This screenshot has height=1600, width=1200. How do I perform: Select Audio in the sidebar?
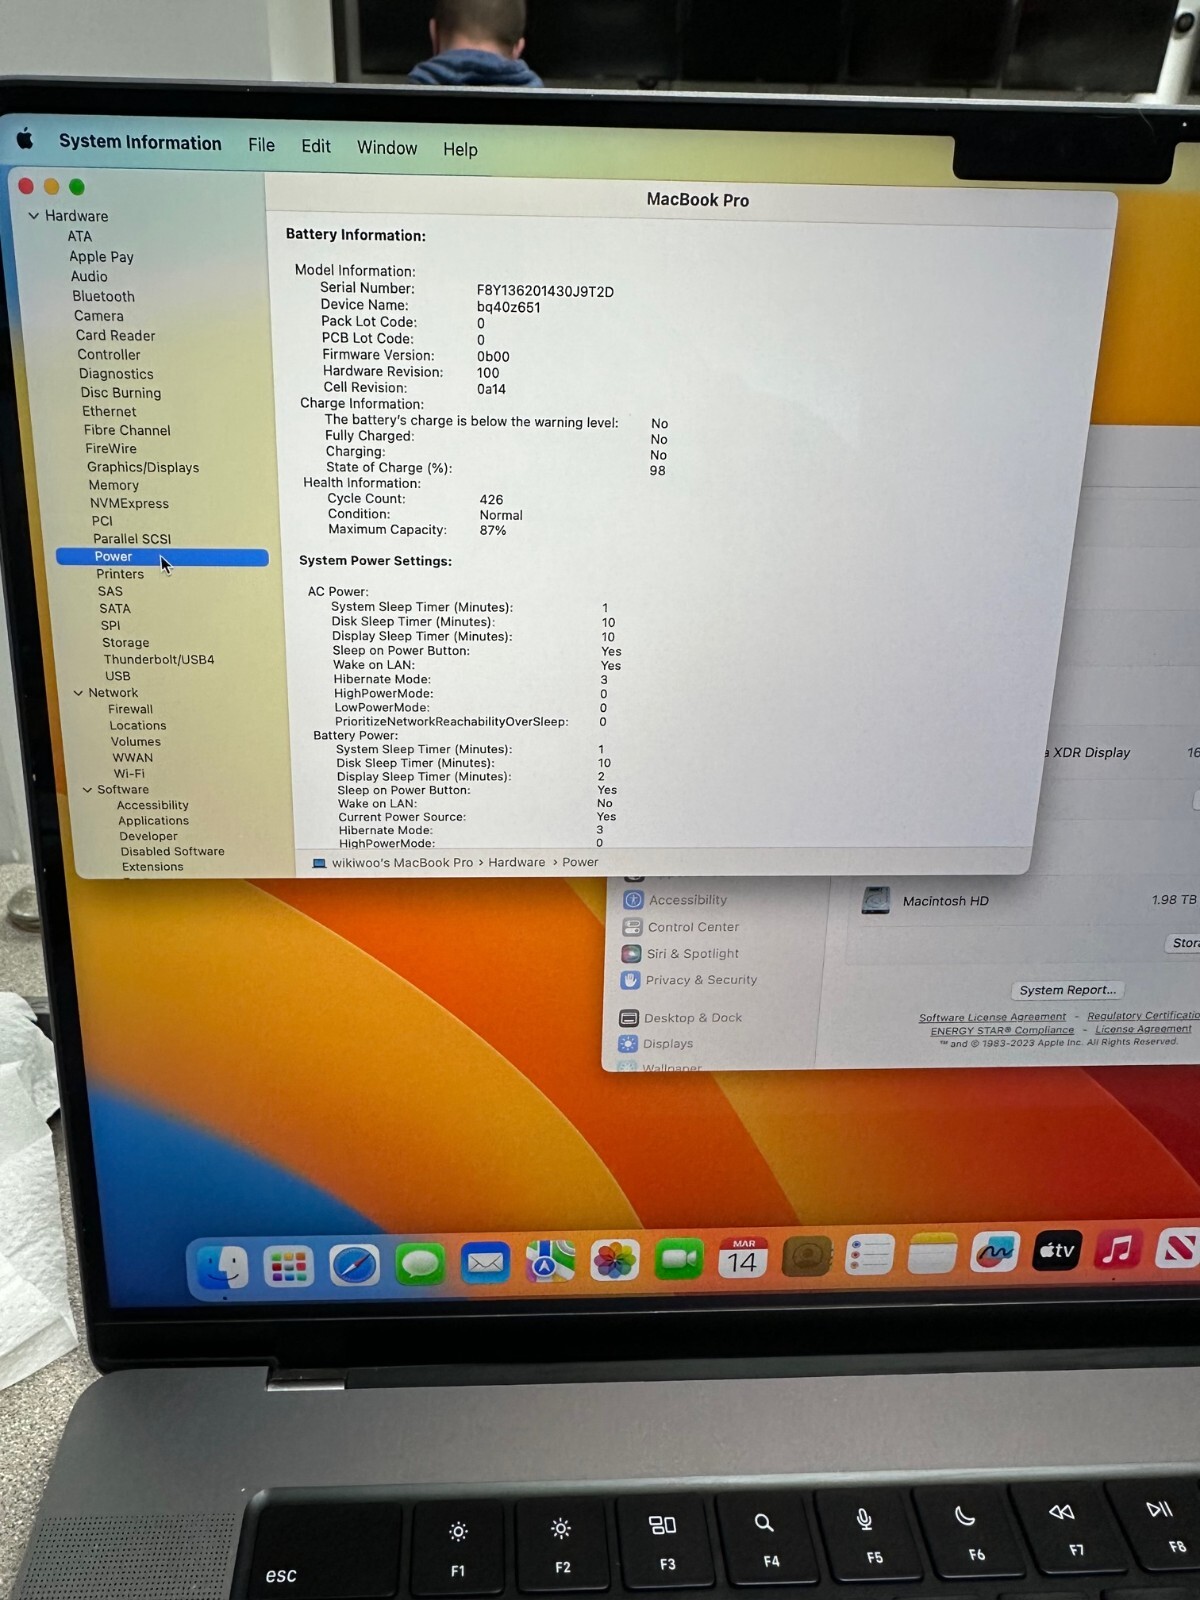click(x=89, y=276)
